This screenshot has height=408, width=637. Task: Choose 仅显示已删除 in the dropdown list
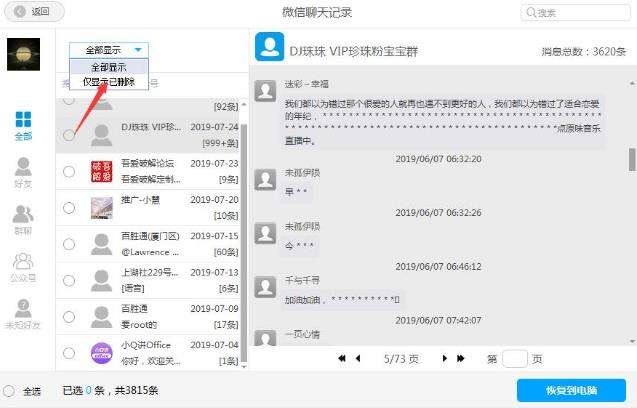[x=109, y=82]
